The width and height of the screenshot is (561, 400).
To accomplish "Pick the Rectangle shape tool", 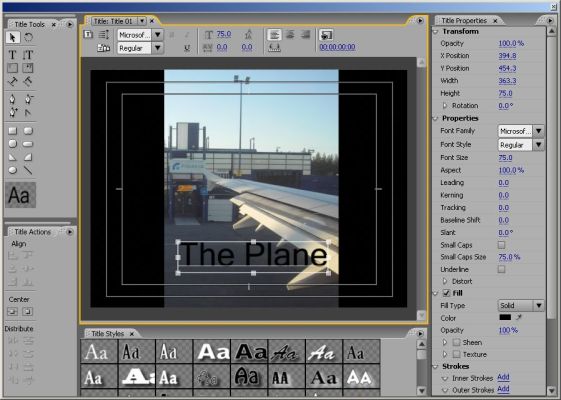I will tap(13, 131).
